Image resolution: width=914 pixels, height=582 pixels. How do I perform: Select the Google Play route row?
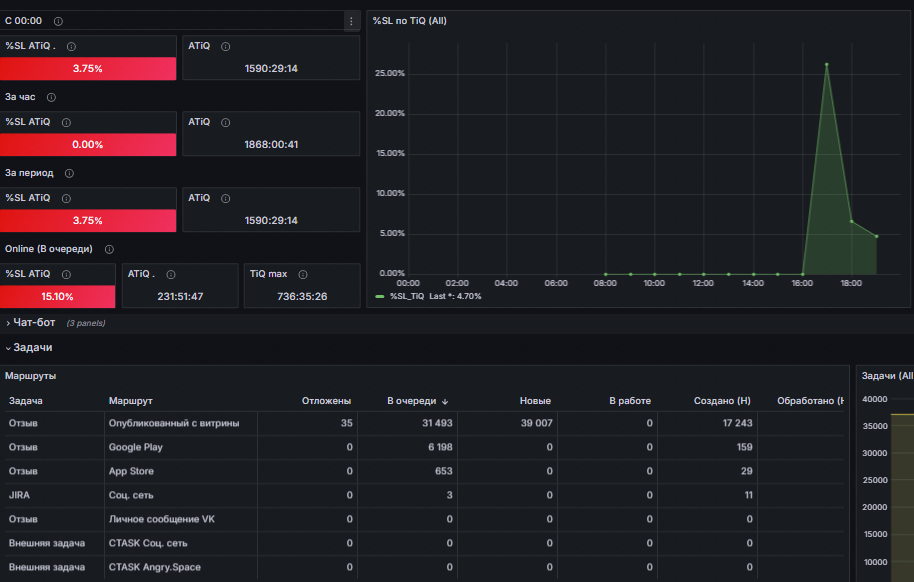click(x=424, y=447)
